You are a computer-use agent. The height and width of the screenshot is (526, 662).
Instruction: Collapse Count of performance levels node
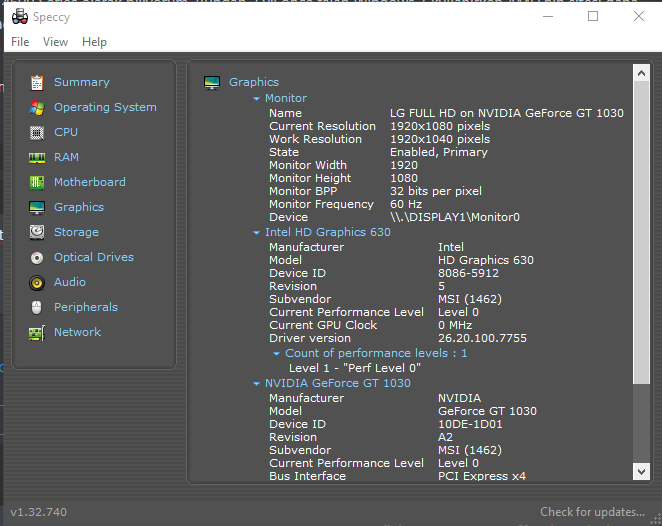[x=277, y=354]
